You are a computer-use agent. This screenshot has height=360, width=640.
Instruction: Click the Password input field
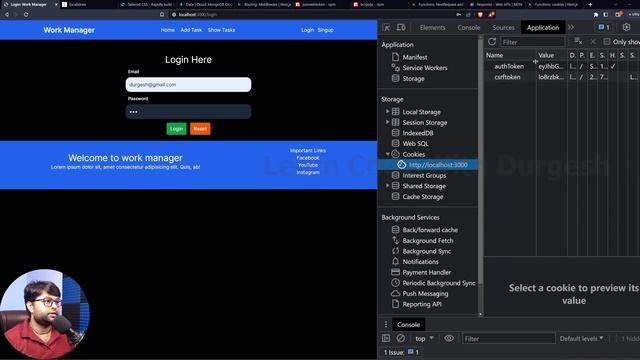188,111
